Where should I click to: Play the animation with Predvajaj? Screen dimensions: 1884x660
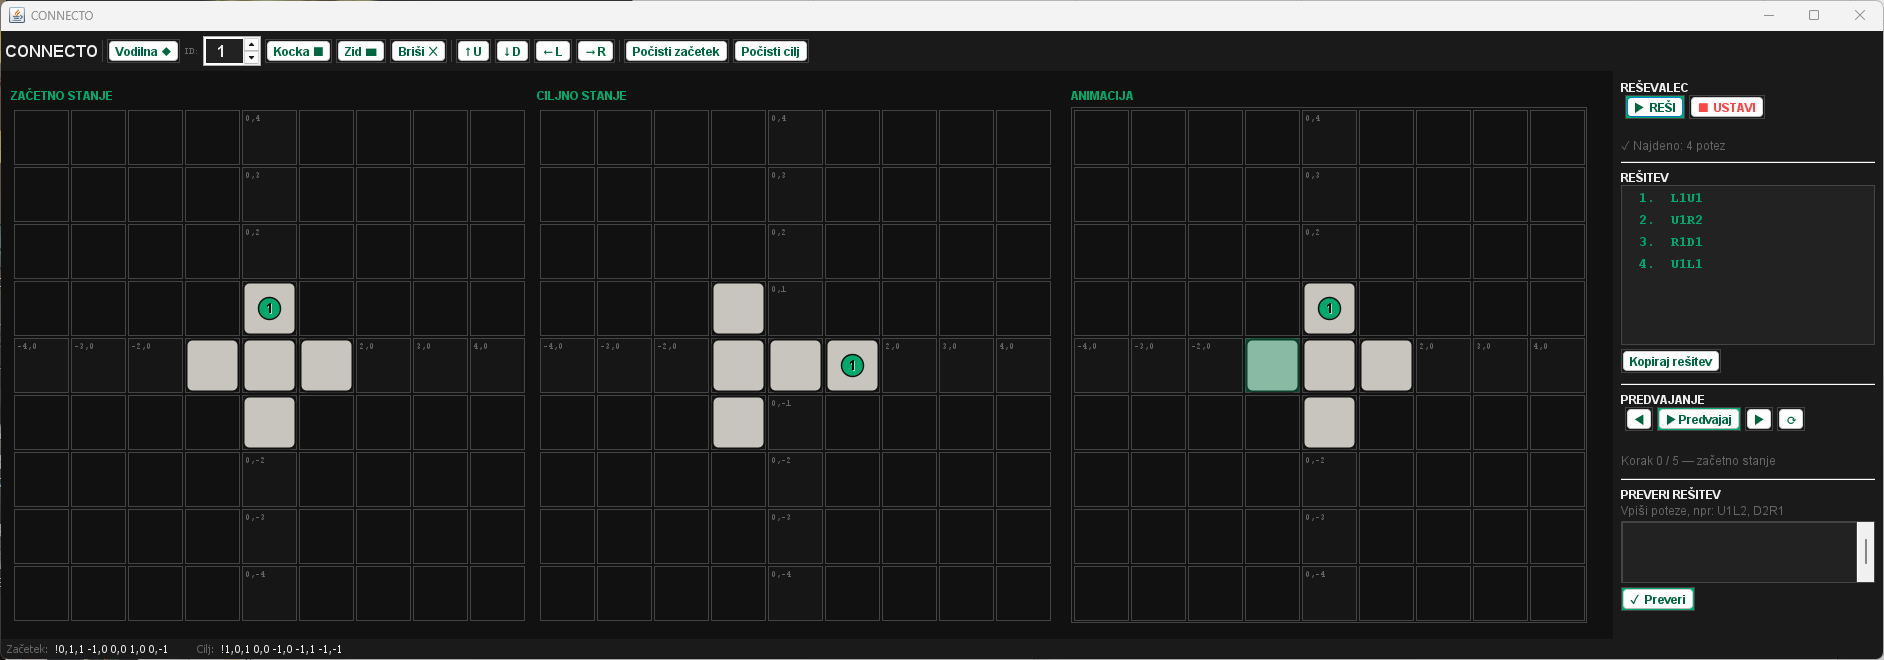[1699, 419]
